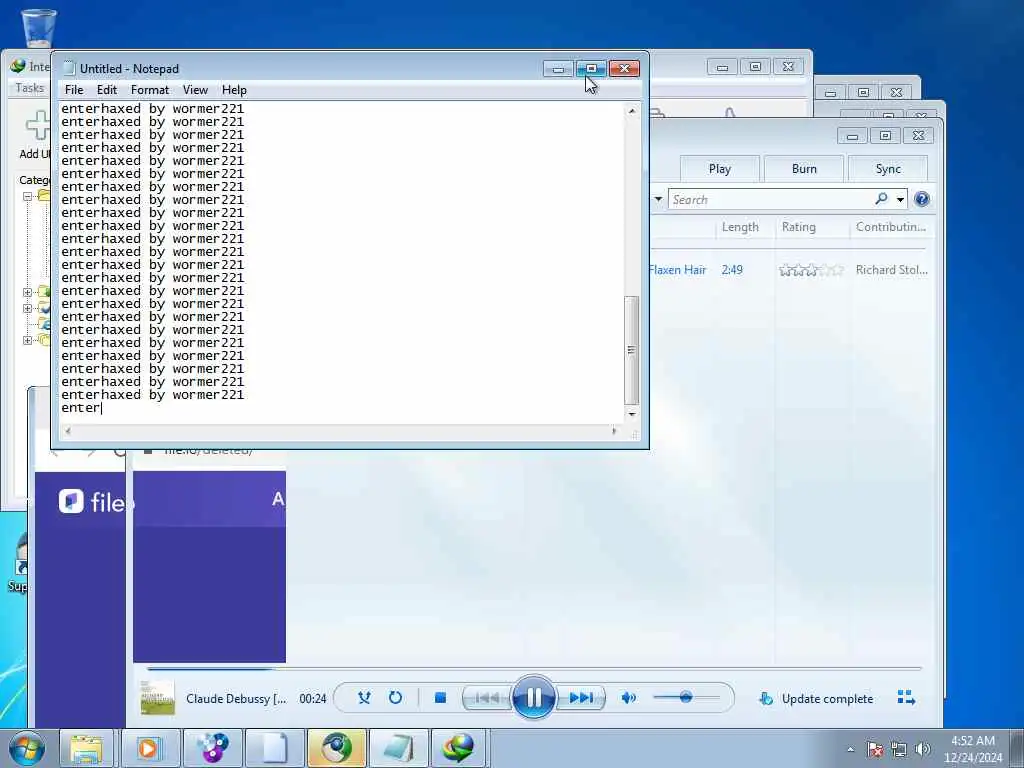Image resolution: width=1024 pixels, height=768 pixels.
Task: Sort by the Length column header
Action: pyautogui.click(x=740, y=227)
